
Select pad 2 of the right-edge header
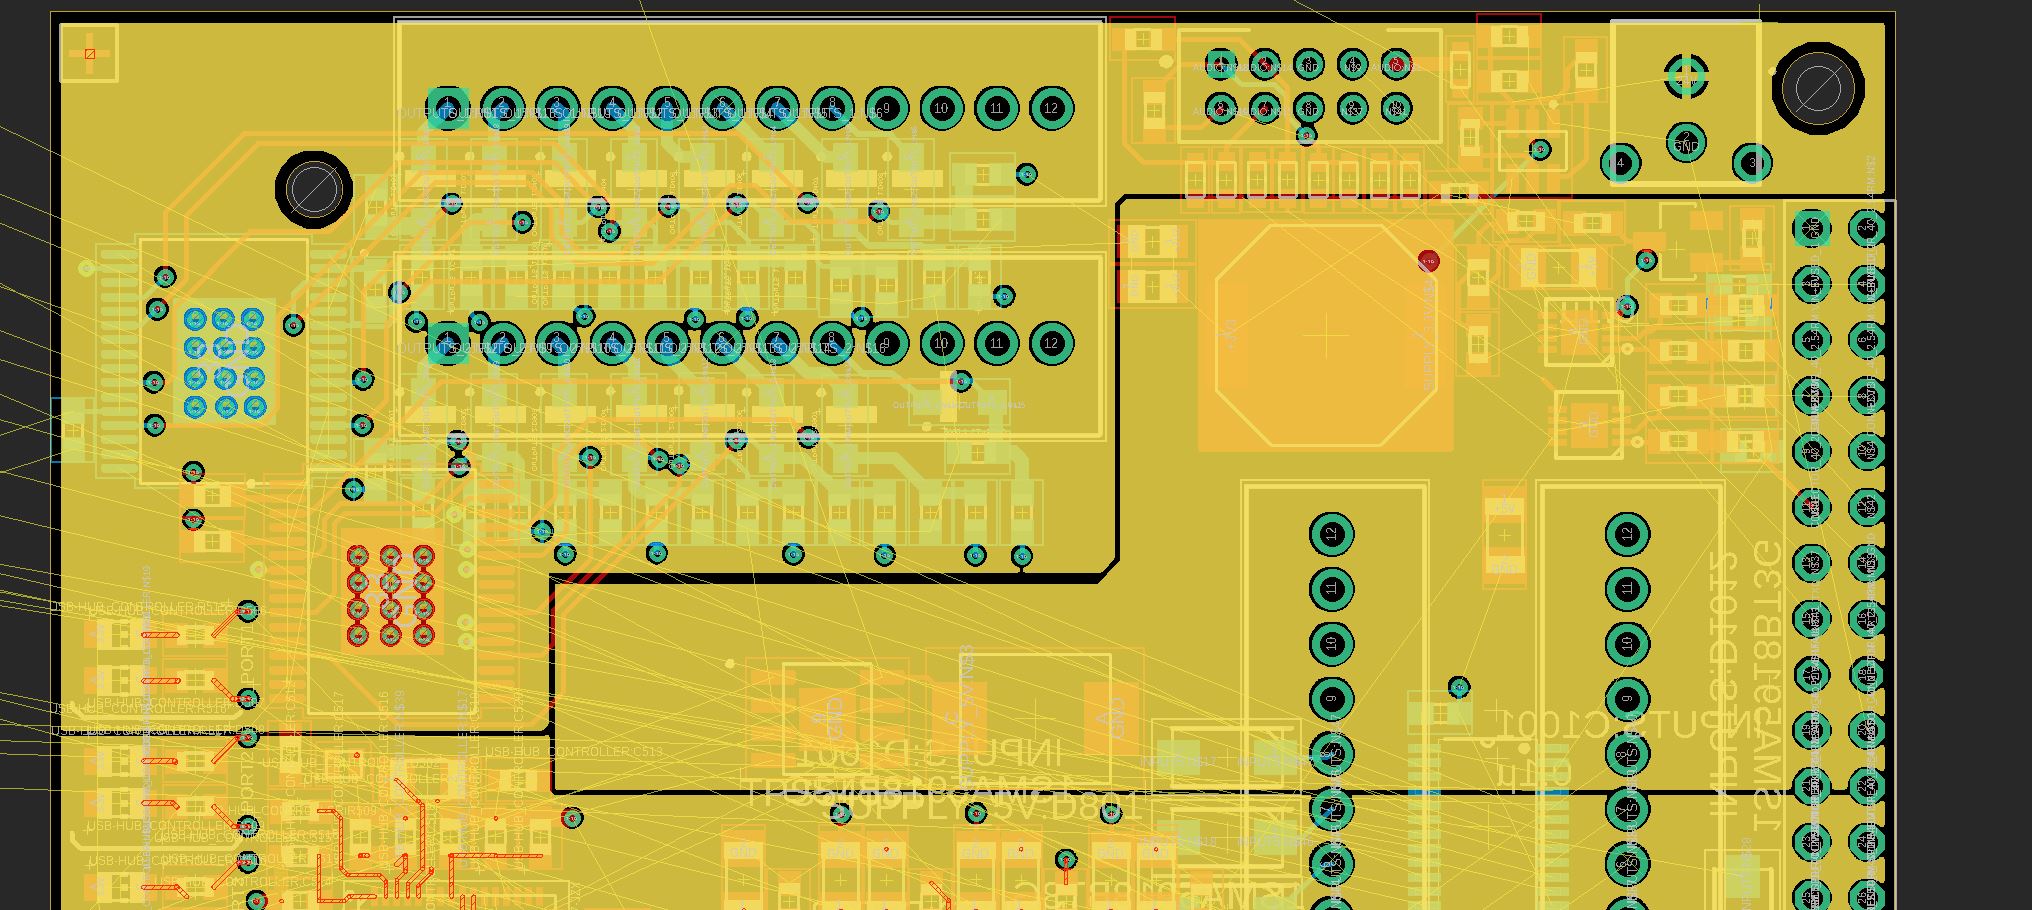pos(1867,229)
